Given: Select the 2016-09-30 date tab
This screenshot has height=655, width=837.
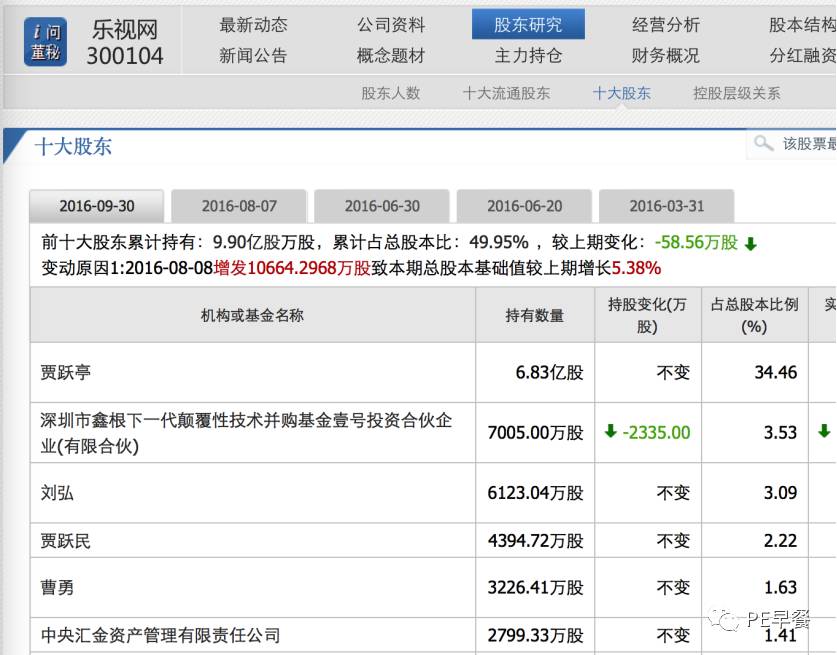Looking at the screenshot, I should (x=97, y=206).
